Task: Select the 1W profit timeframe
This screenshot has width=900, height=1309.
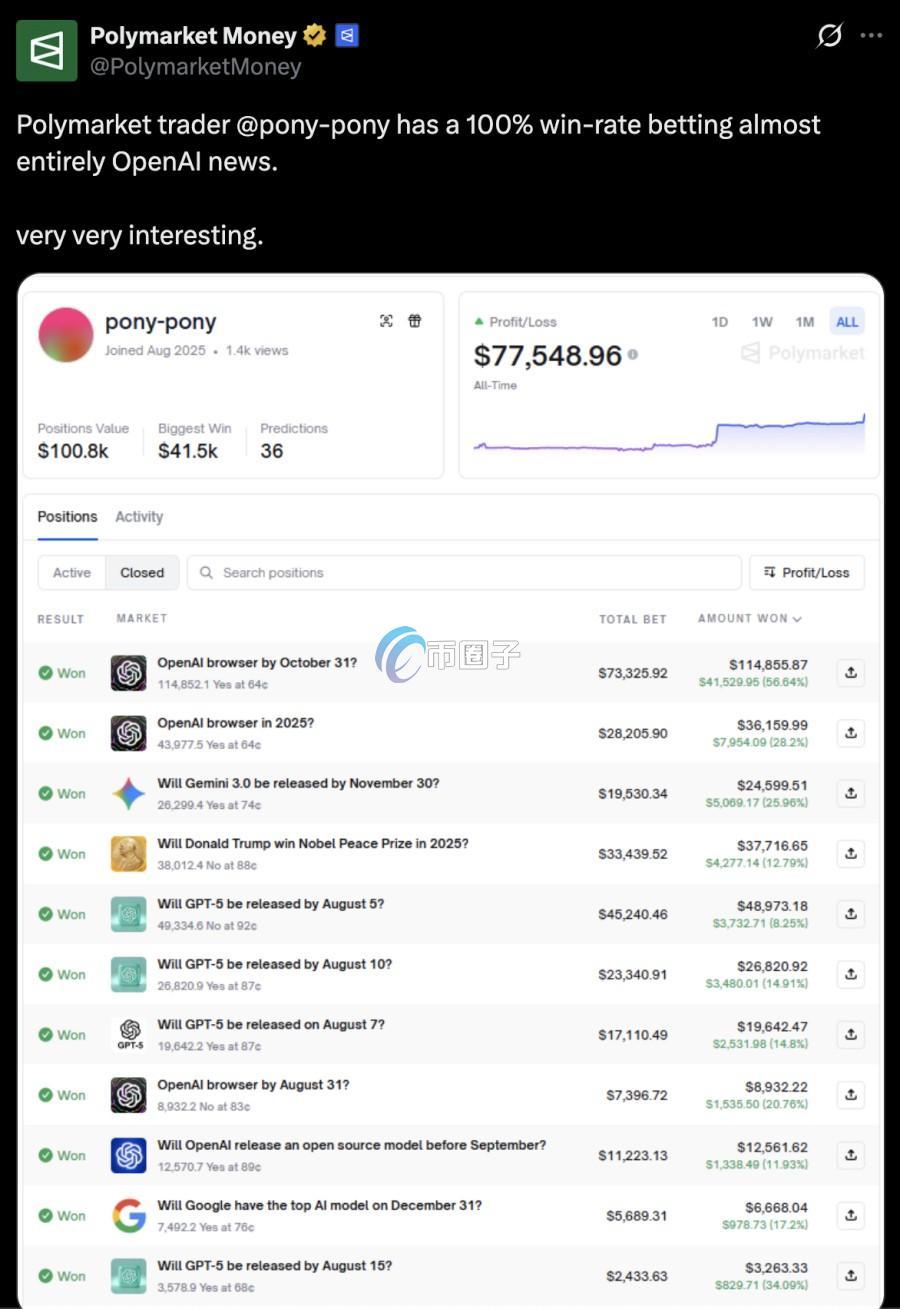Action: pos(762,322)
